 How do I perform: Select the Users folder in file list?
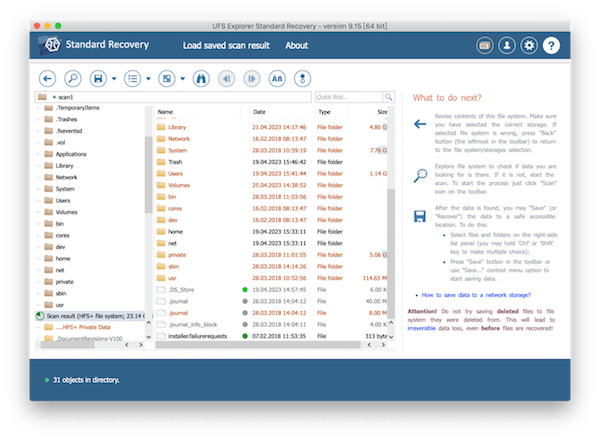click(x=271, y=174)
